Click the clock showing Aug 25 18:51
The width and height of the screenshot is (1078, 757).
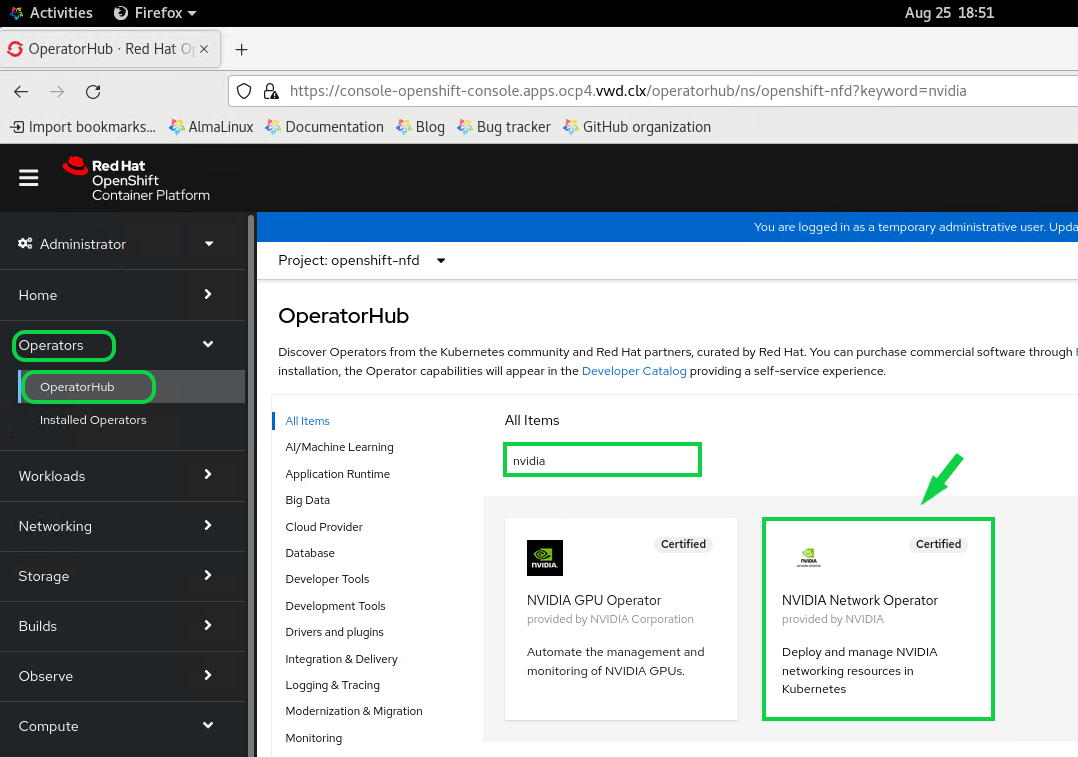click(949, 12)
